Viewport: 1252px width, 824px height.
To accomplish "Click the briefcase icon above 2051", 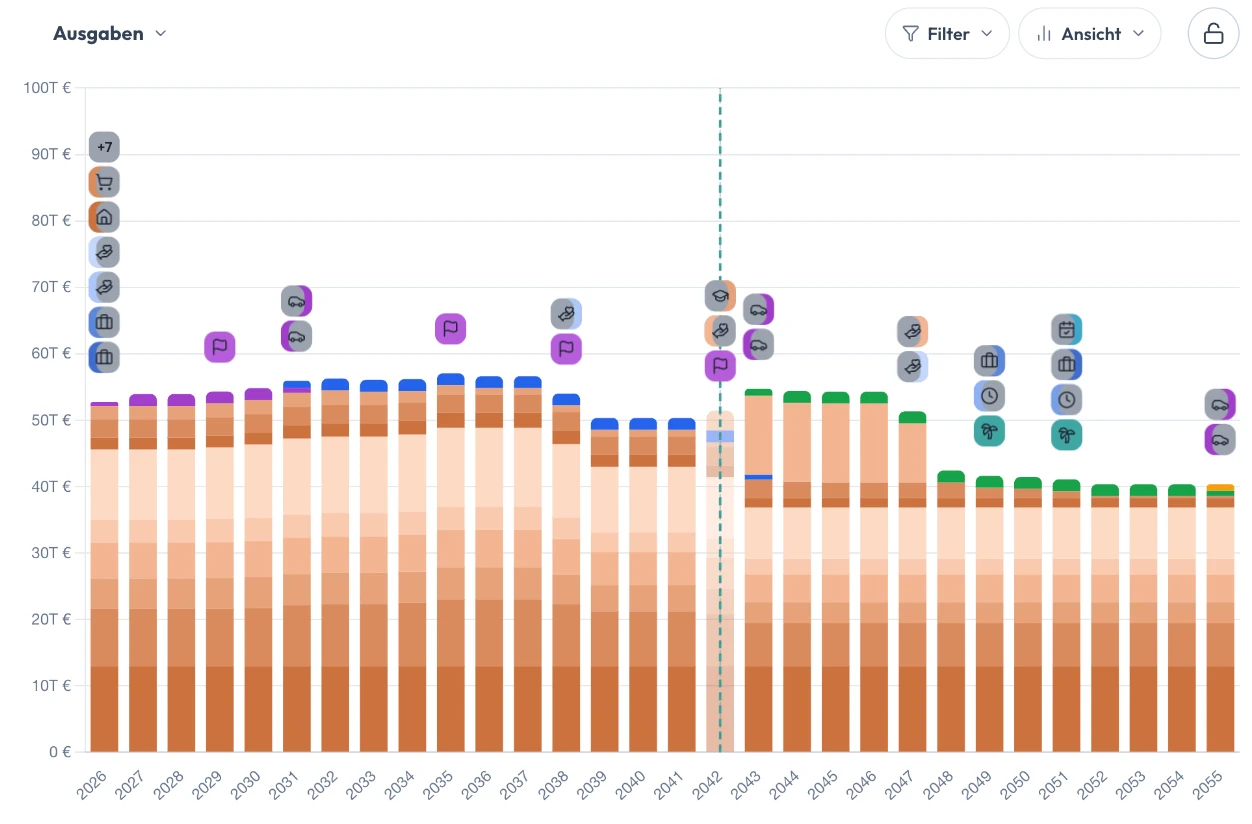I will [1067, 364].
